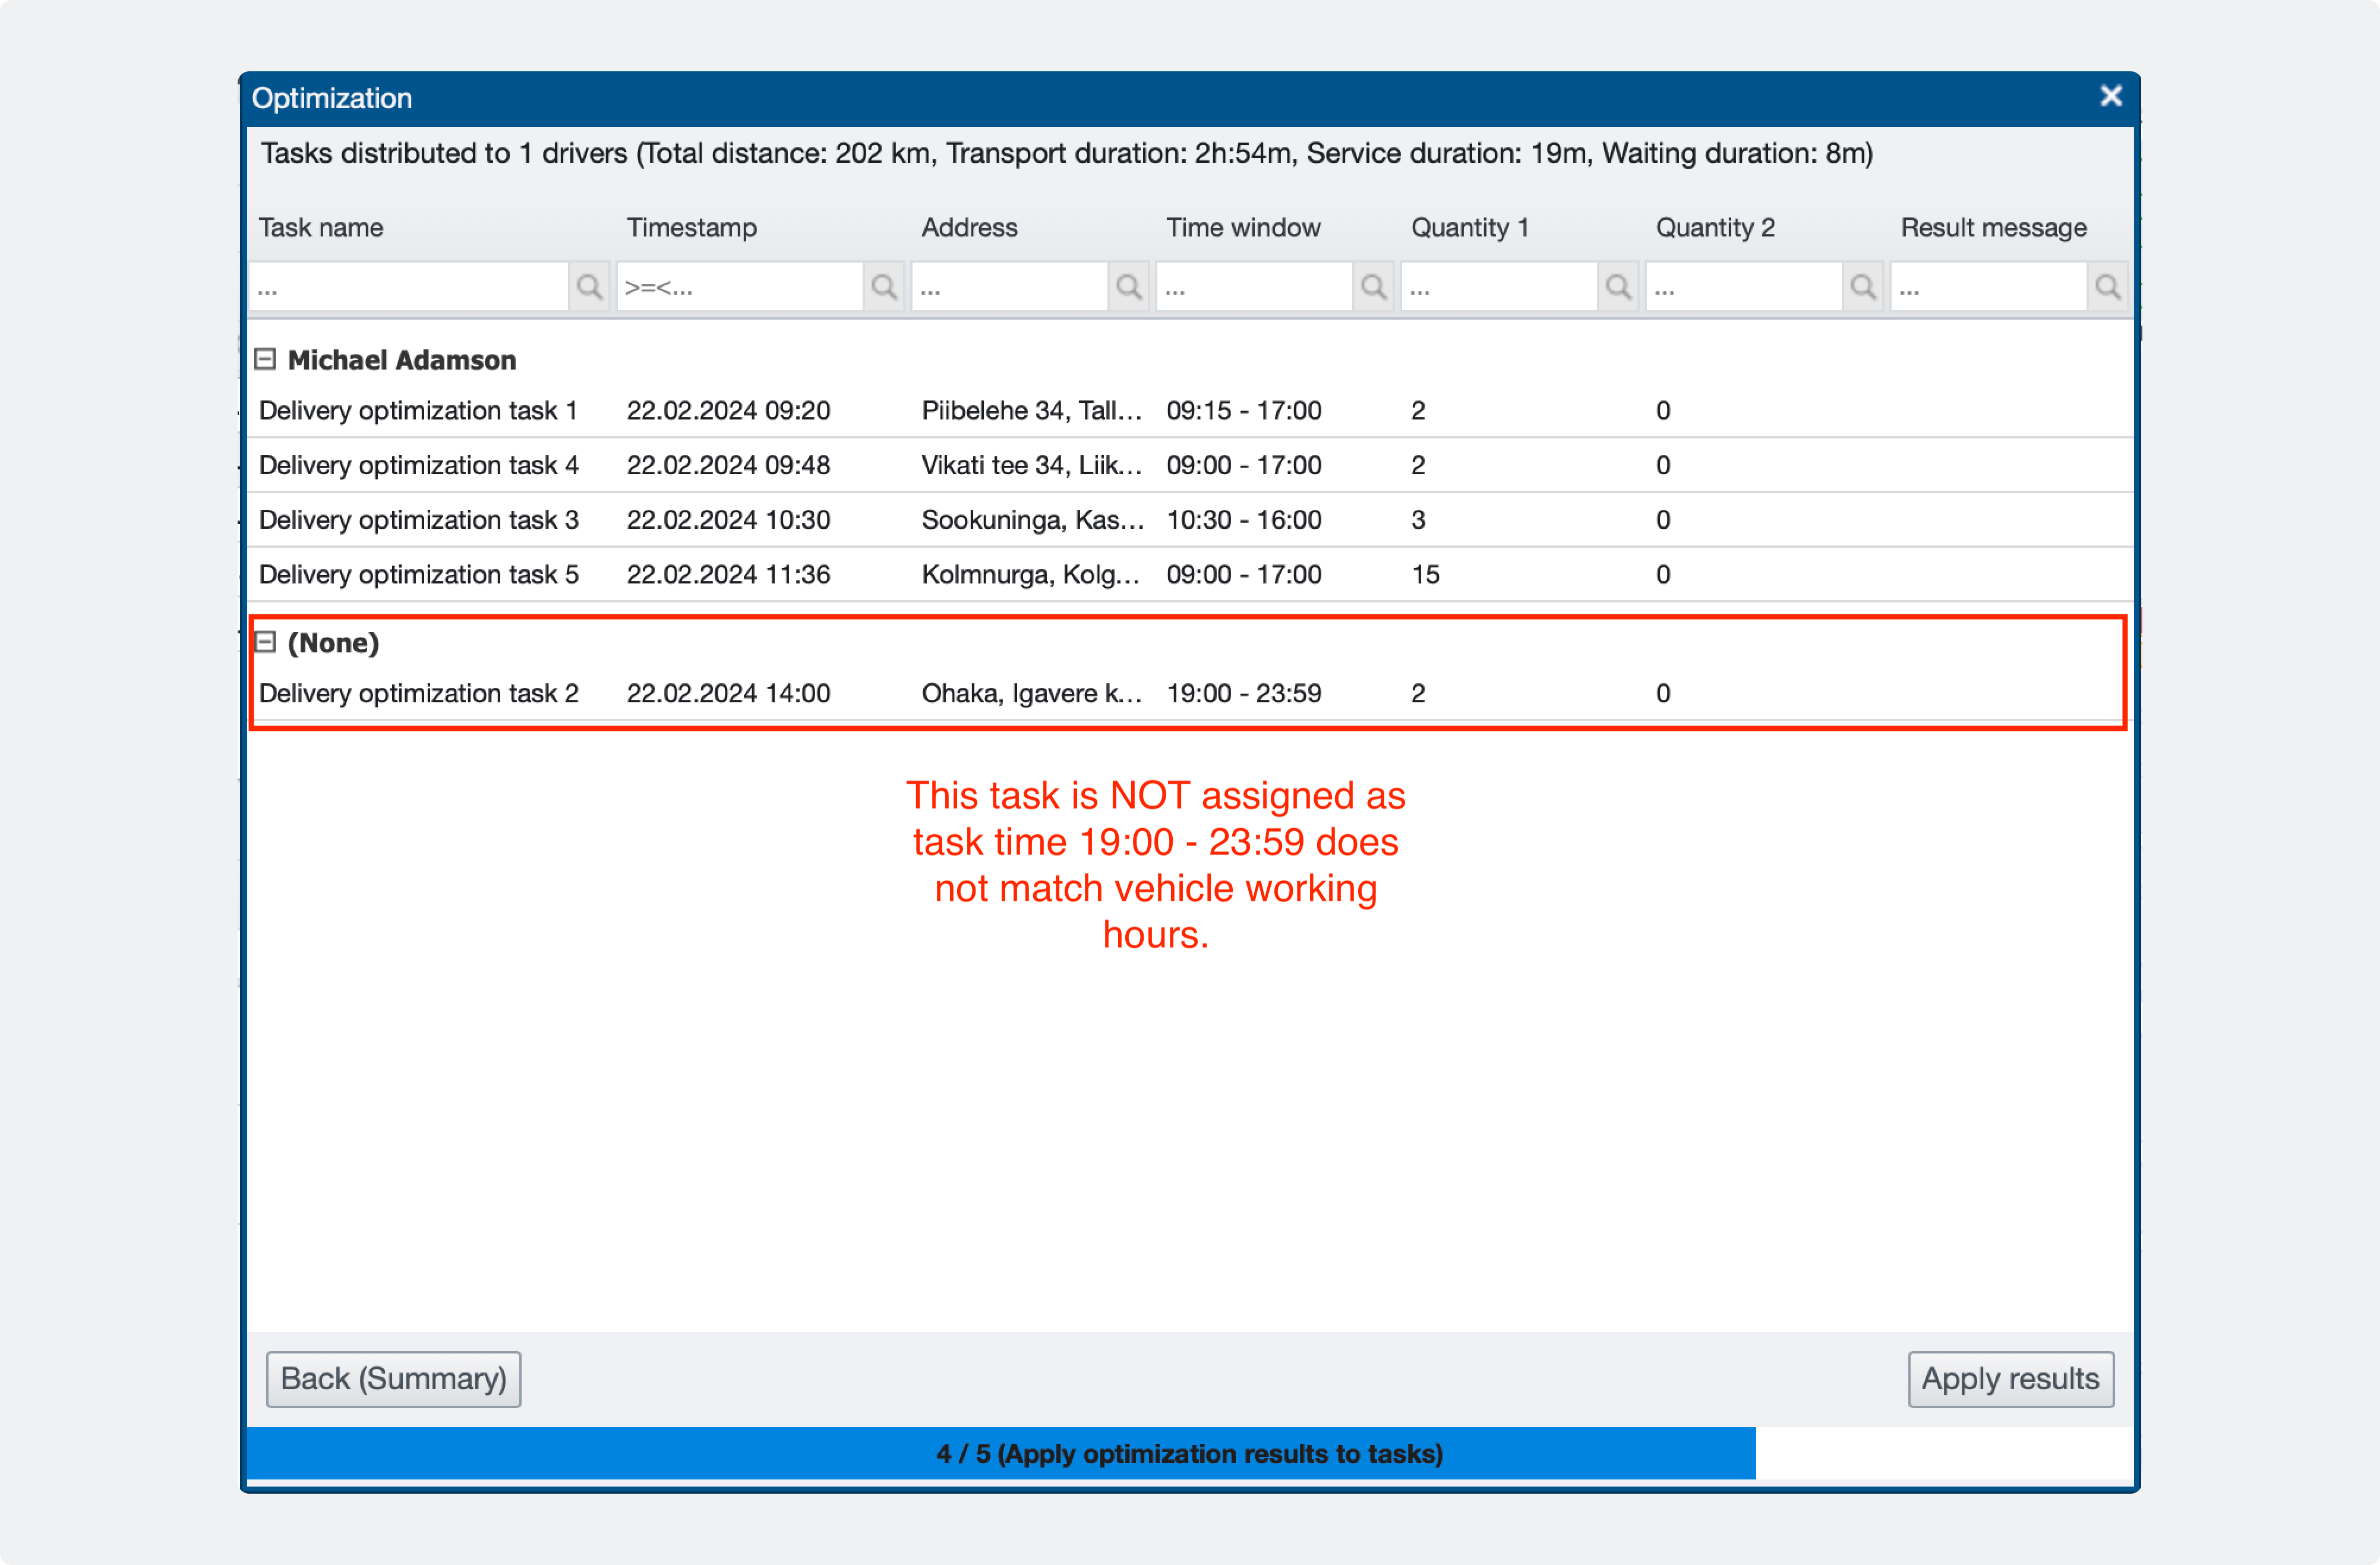This screenshot has width=2380, height=1565.
Task: Collapse the Michael Adamson driver group
Action: click(x=265, y=360)
